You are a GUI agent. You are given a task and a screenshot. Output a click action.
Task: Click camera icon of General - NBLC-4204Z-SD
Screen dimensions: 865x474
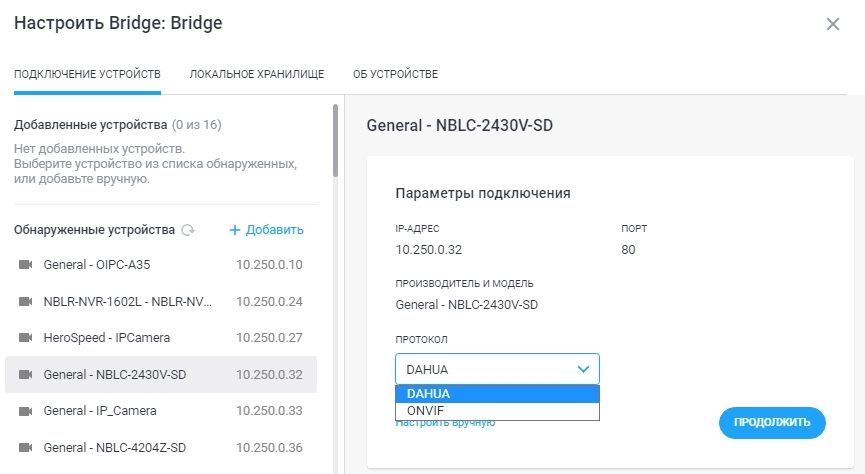(x=25, y=448)
